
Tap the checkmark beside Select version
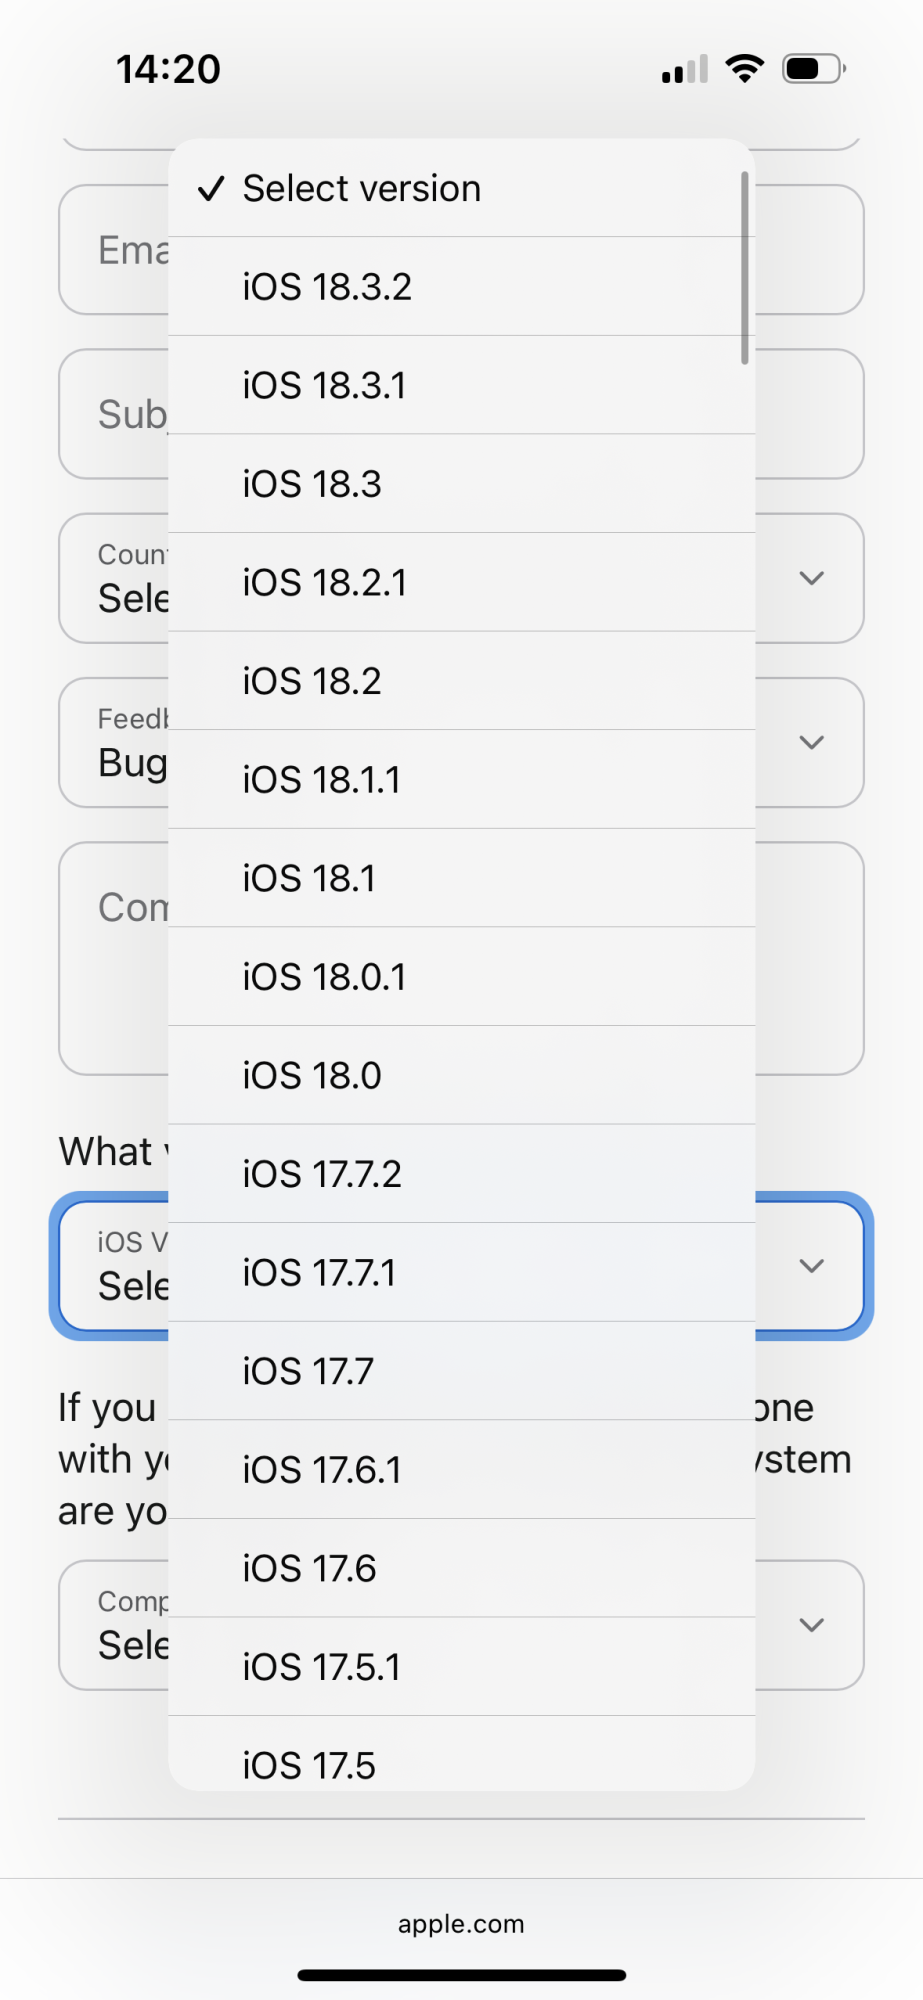(211, 188)
